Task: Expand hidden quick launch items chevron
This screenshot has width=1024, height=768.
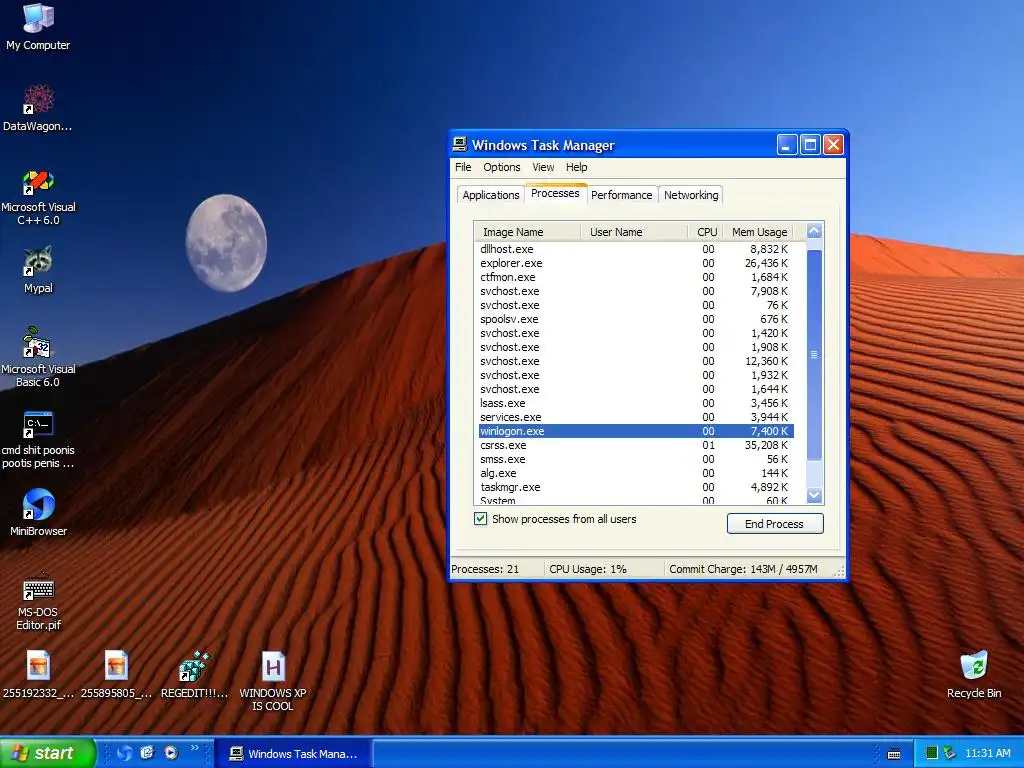Action: click(x=195, y=748)
